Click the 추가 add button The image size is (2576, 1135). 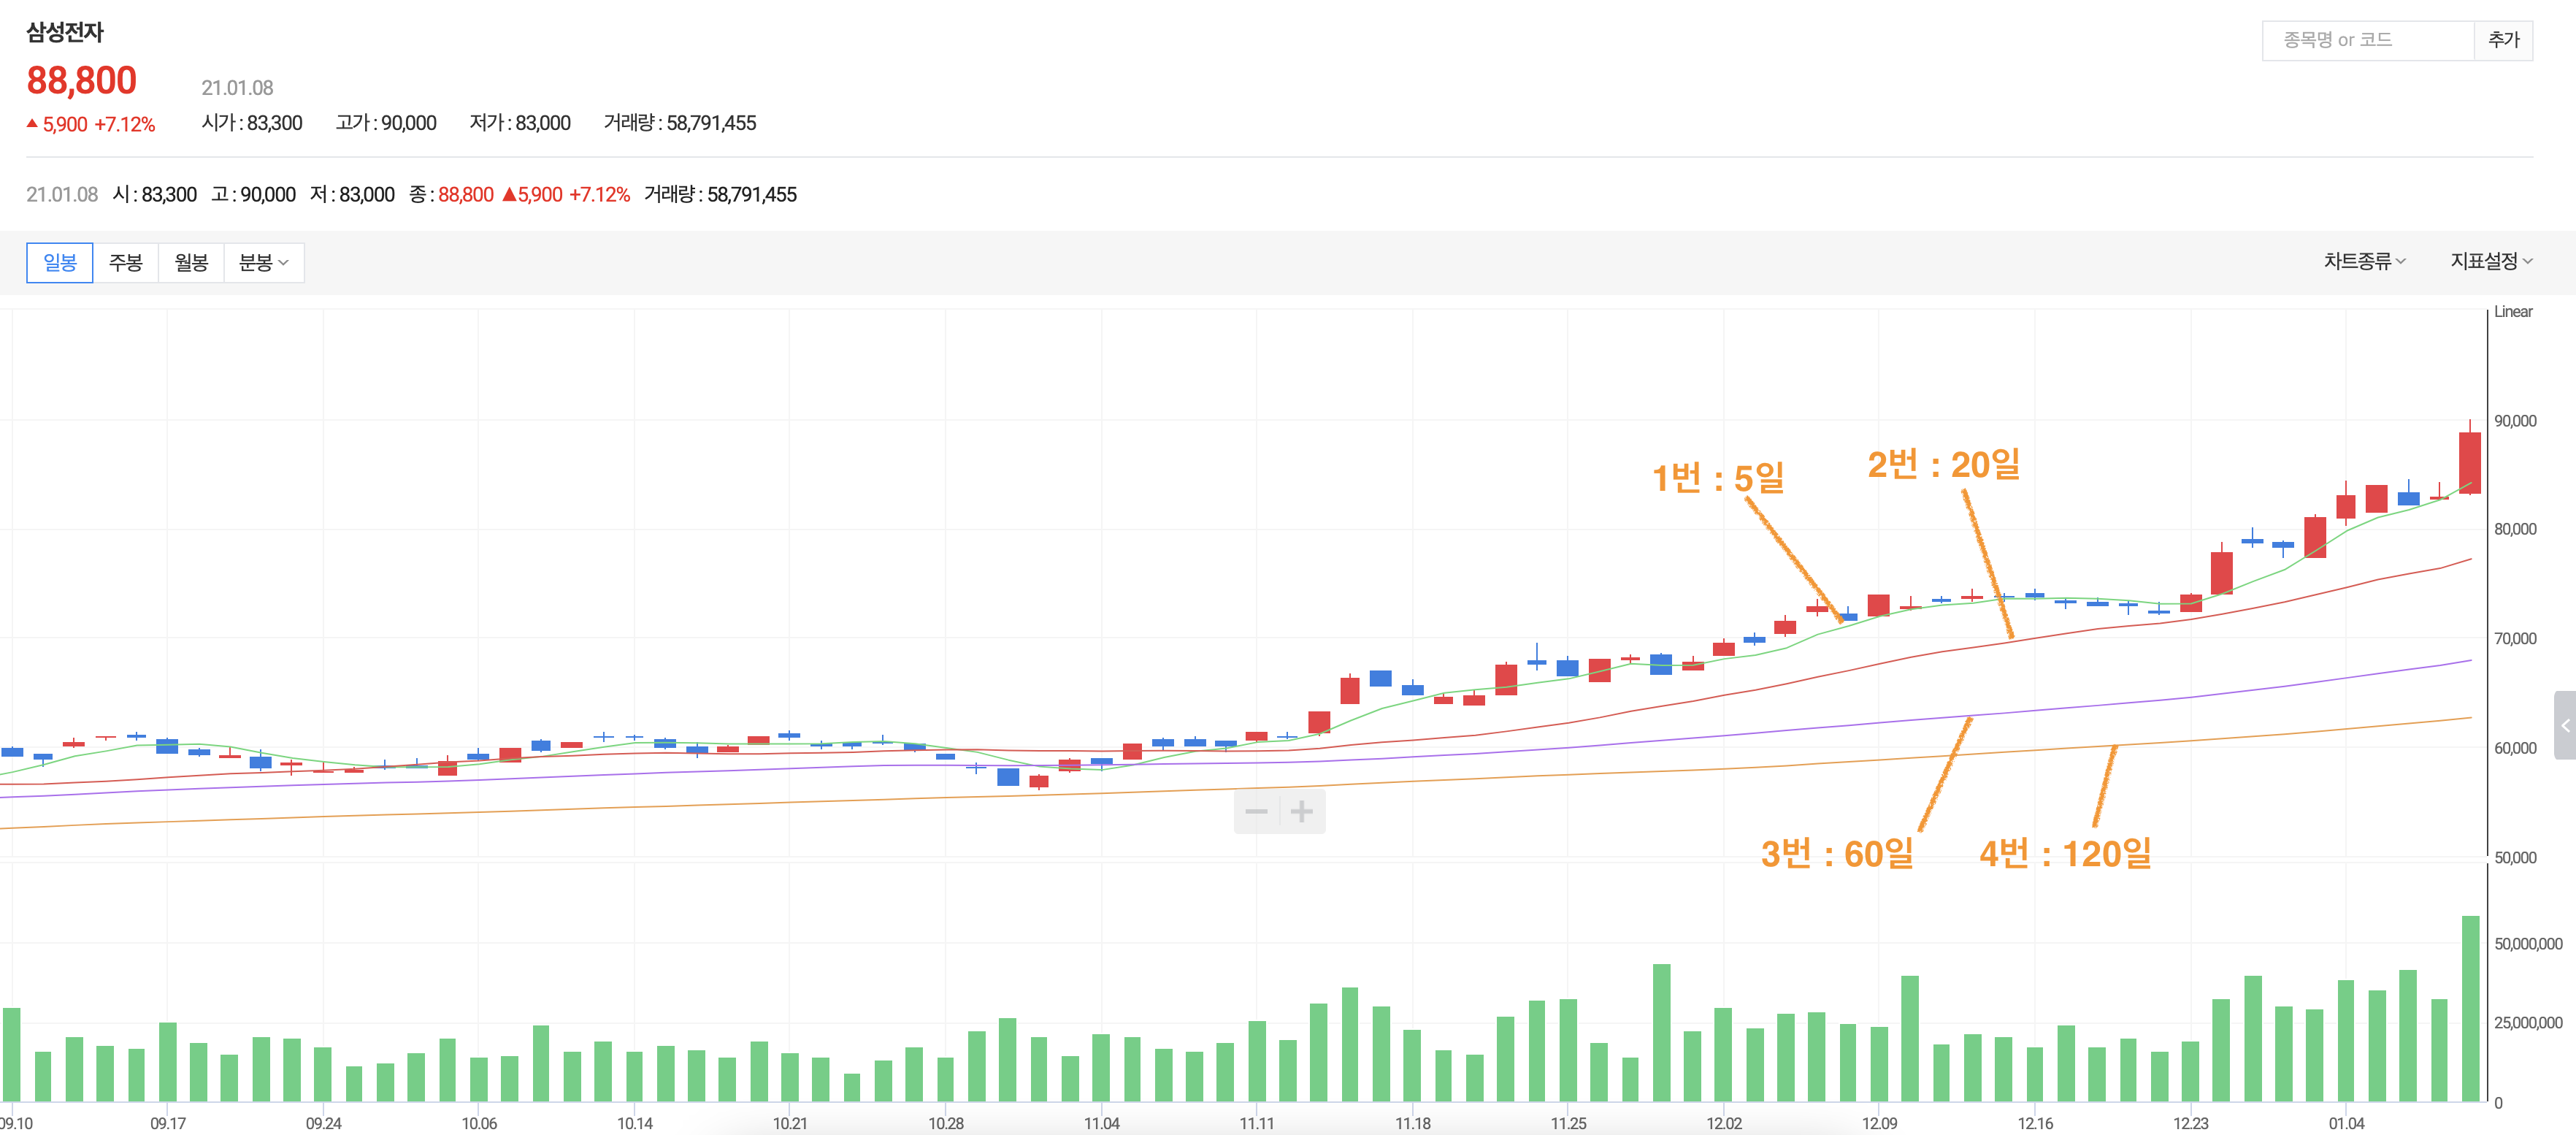(2503, 40)
